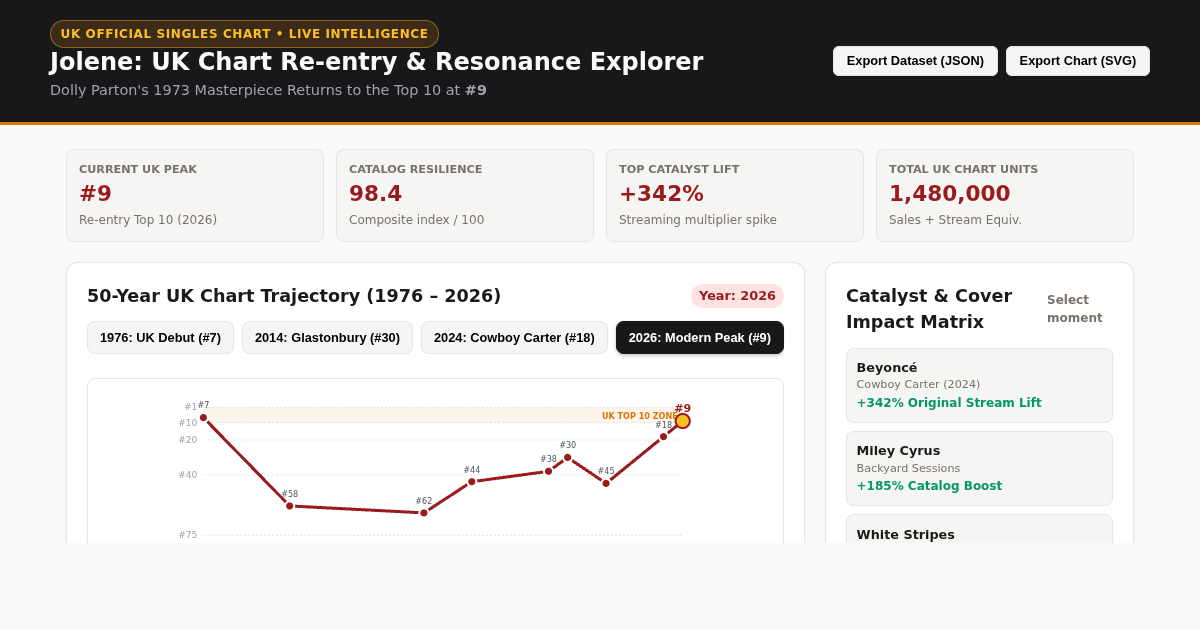
Task: Click the #20 axis label
Action: pyautogui.click(x=188, y=440)
